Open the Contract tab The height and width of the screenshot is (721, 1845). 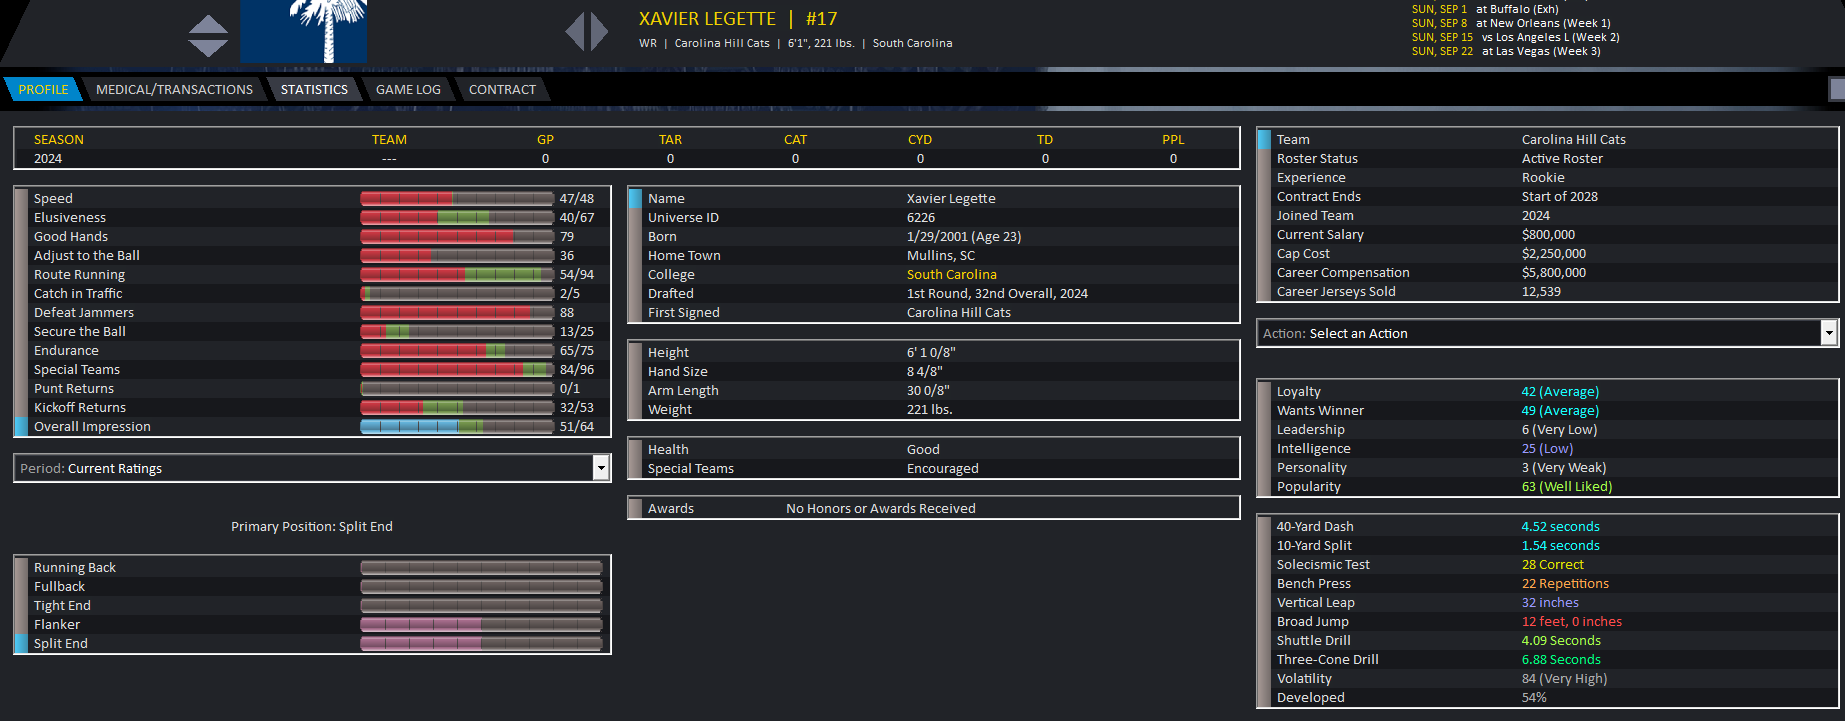[x=502, y=89]
